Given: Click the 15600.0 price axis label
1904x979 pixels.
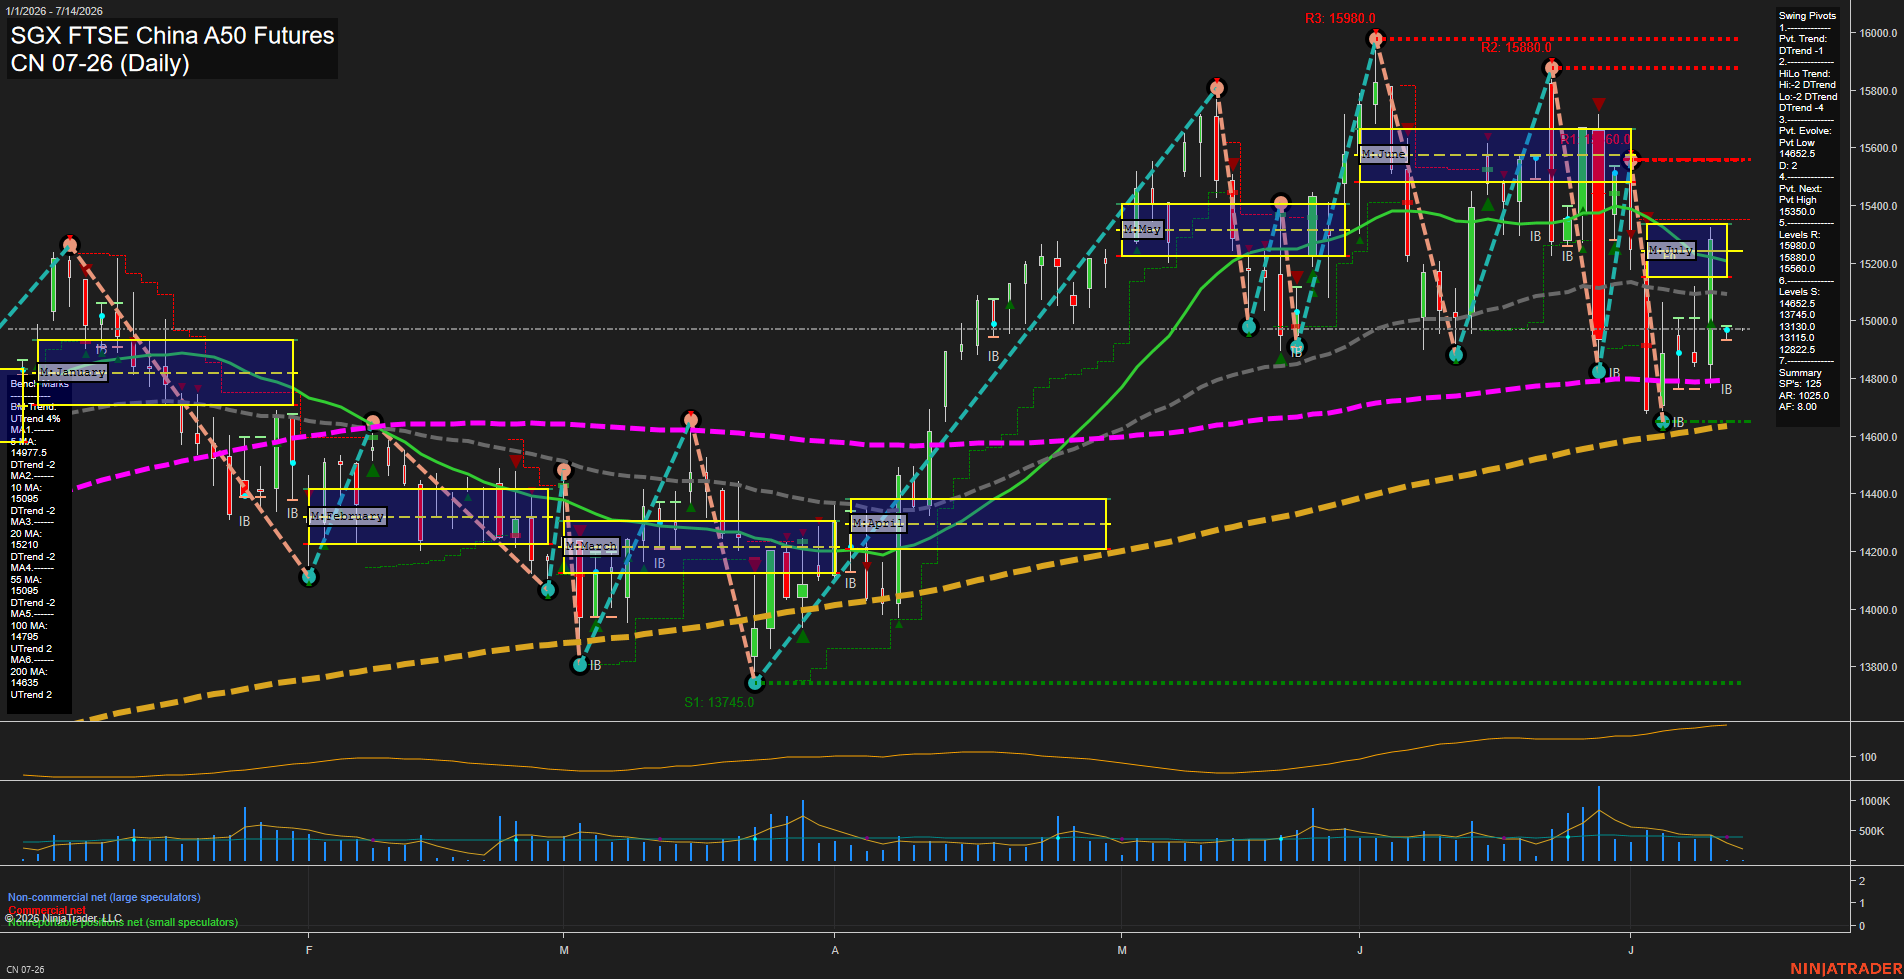Looking at the screenshot, I should point(1878,148).
